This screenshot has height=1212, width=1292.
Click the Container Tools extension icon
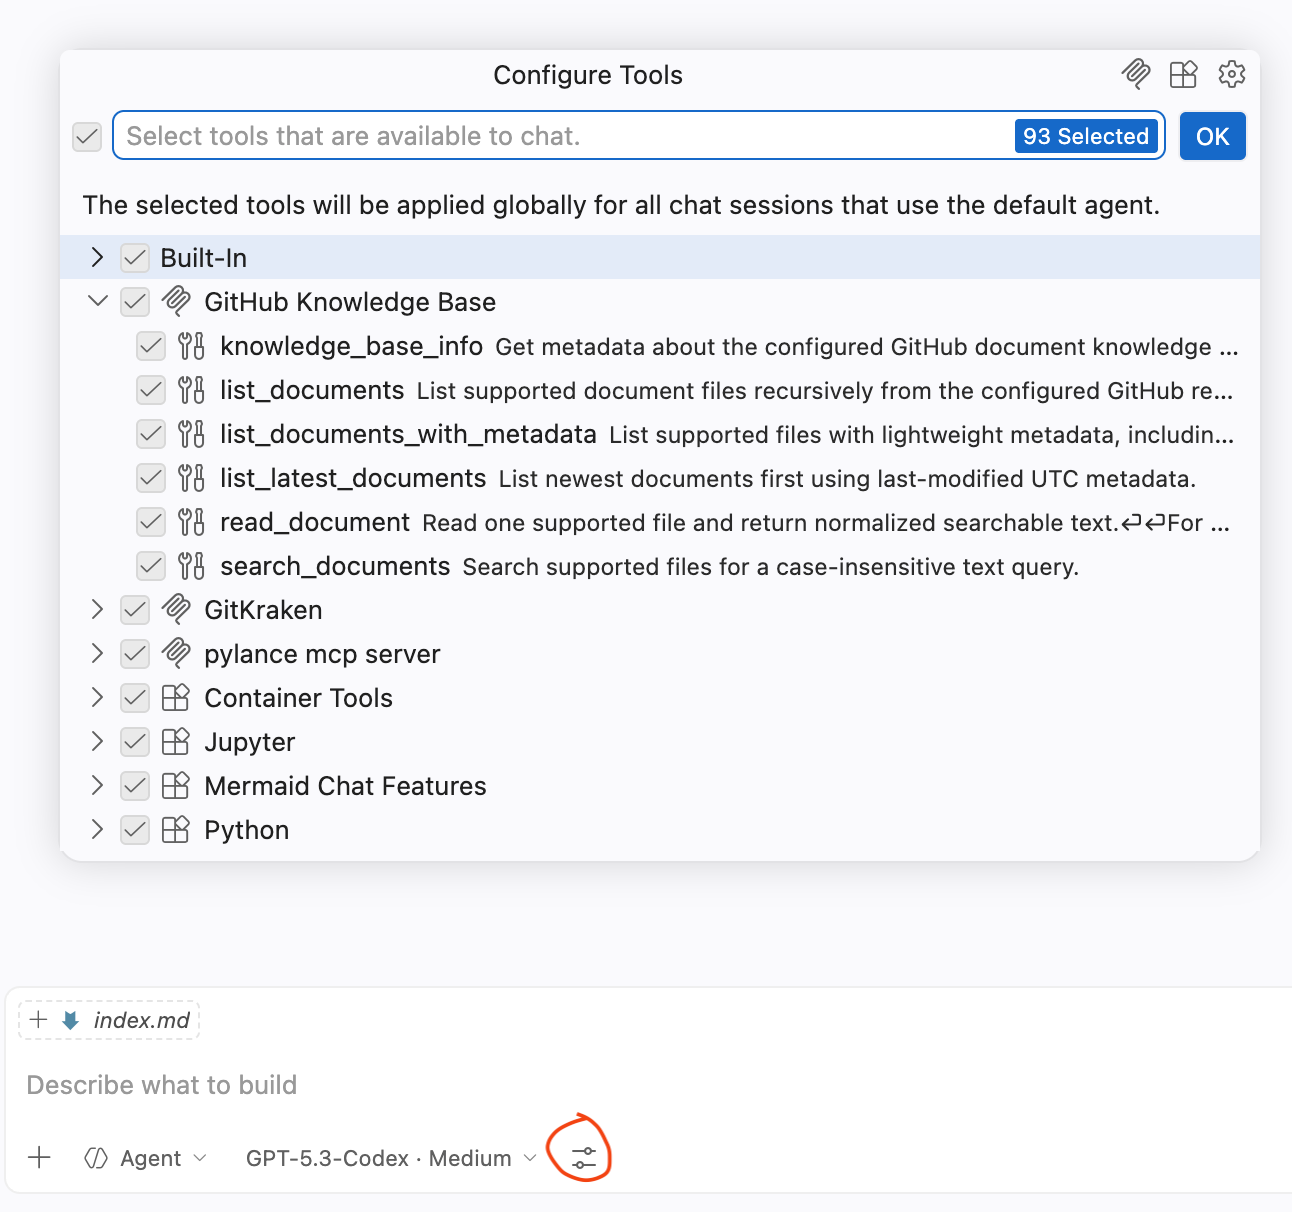[x=176, y=698]
